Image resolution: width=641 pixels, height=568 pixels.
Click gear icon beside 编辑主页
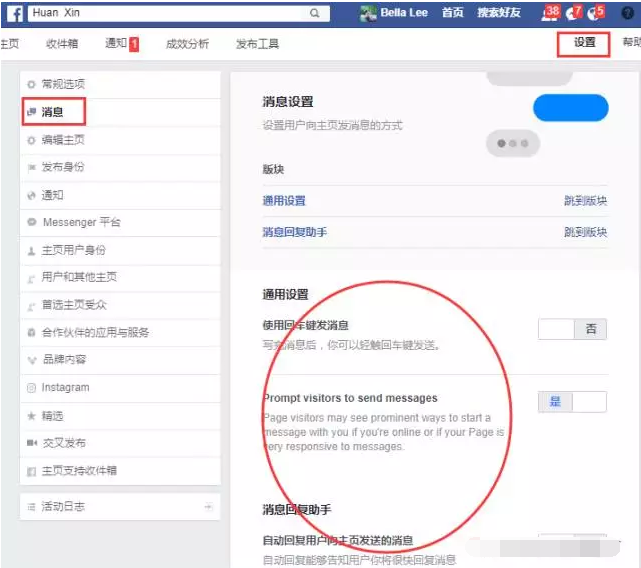click(31, 140)
